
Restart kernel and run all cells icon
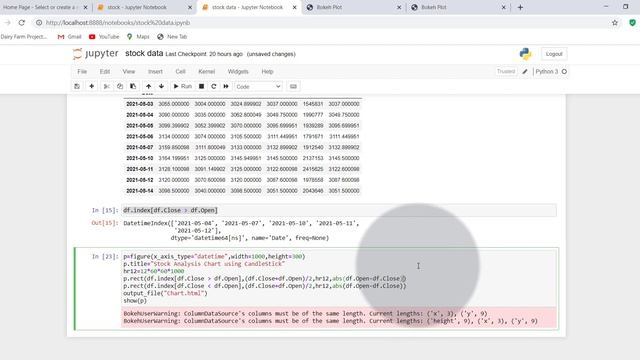[x=226, y=87]
